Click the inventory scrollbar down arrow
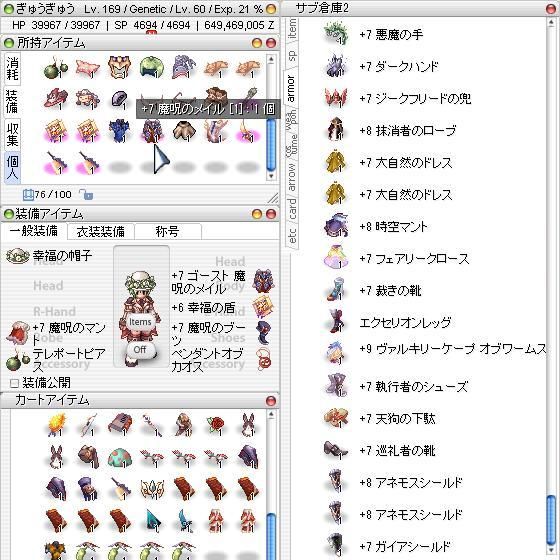560x560 pixels. (271, 176)
